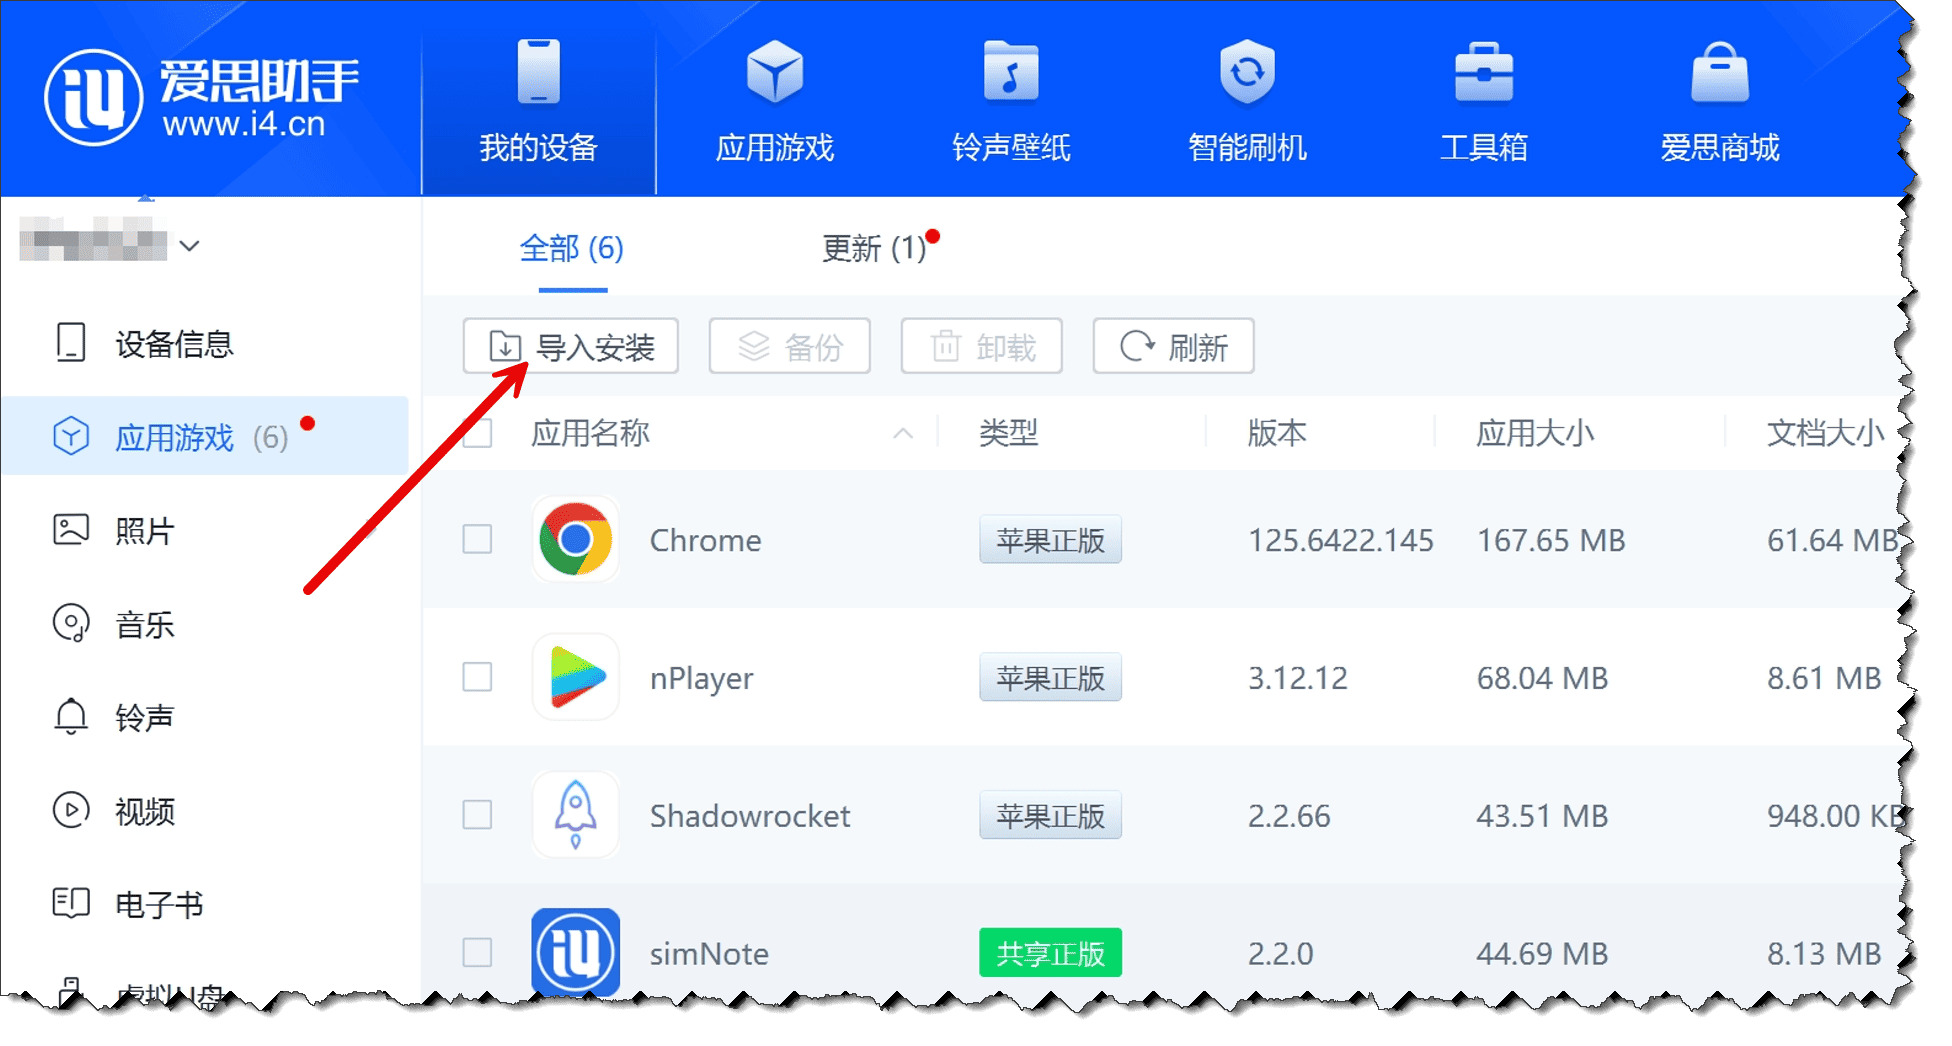The image size is (1952, 1046).
Task: Click the simNote app icon
Action: pyautogui.click(x=576, y=952)
